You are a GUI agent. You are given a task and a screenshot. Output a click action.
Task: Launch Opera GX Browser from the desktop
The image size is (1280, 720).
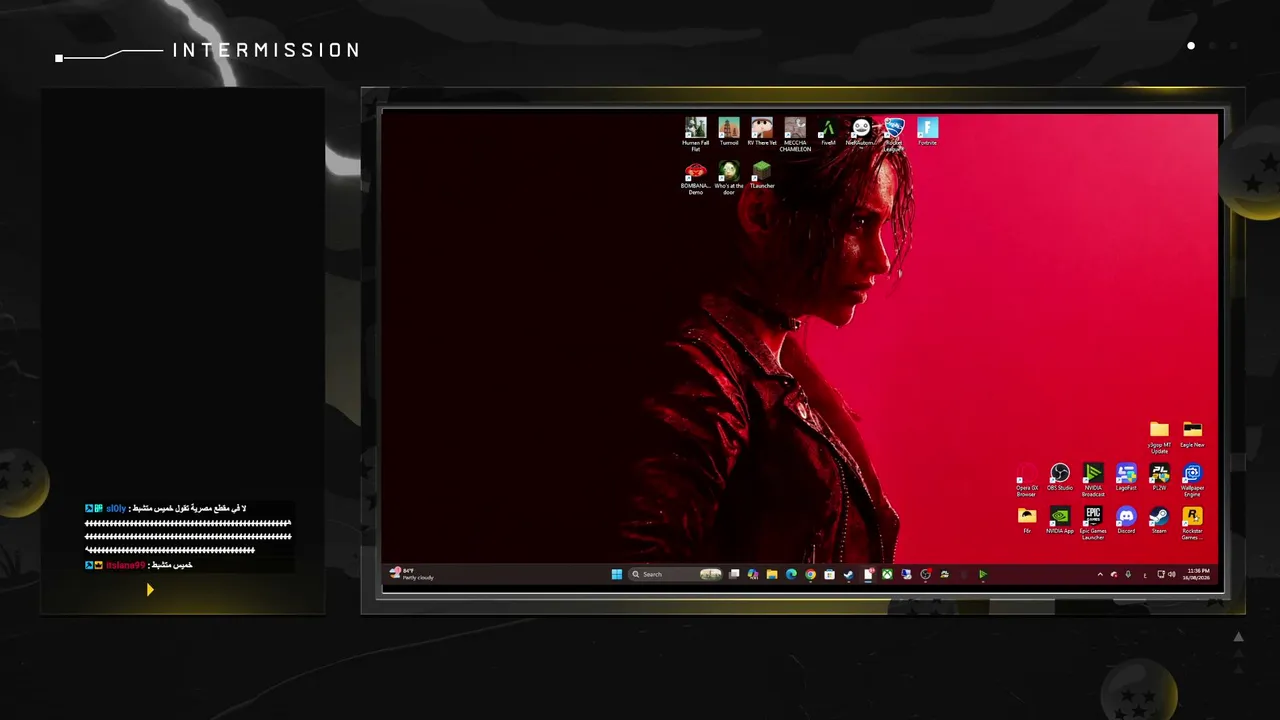tap(1027, 481)
